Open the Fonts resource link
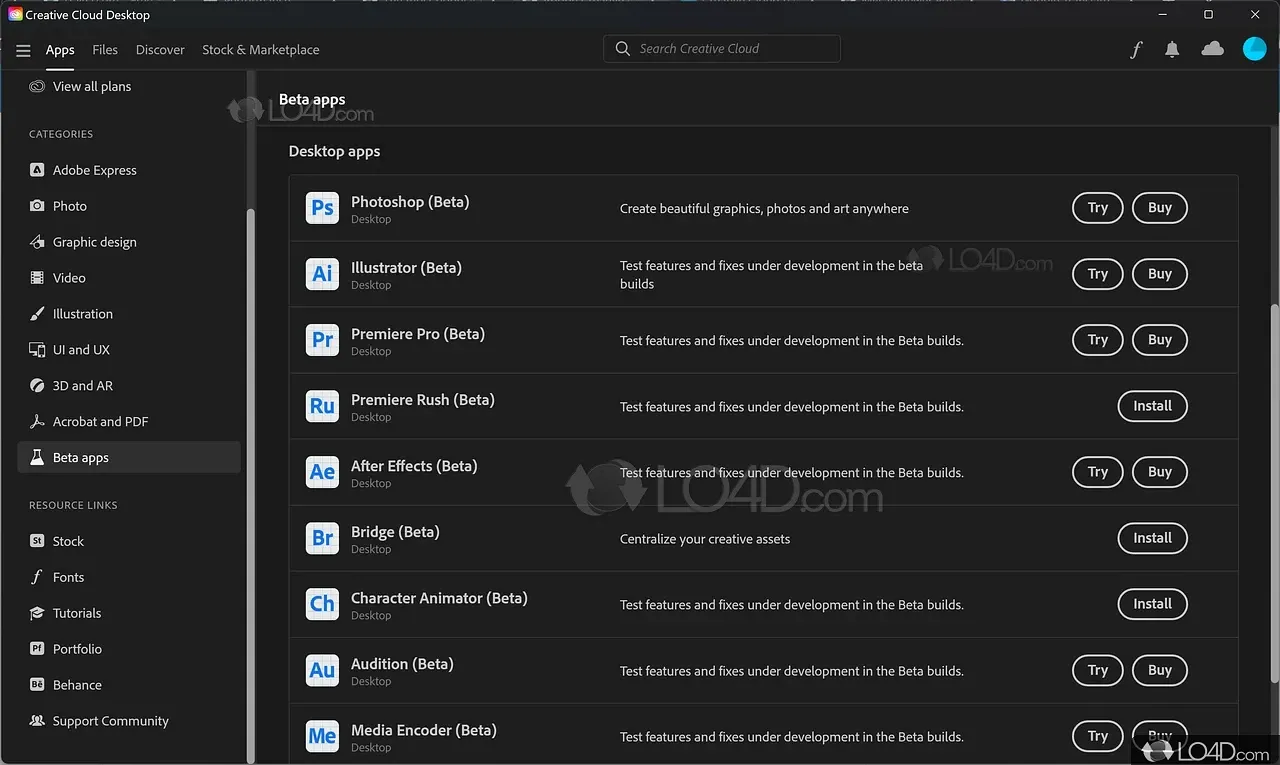Screen dimensions: 1280x765 pos(129,577)
